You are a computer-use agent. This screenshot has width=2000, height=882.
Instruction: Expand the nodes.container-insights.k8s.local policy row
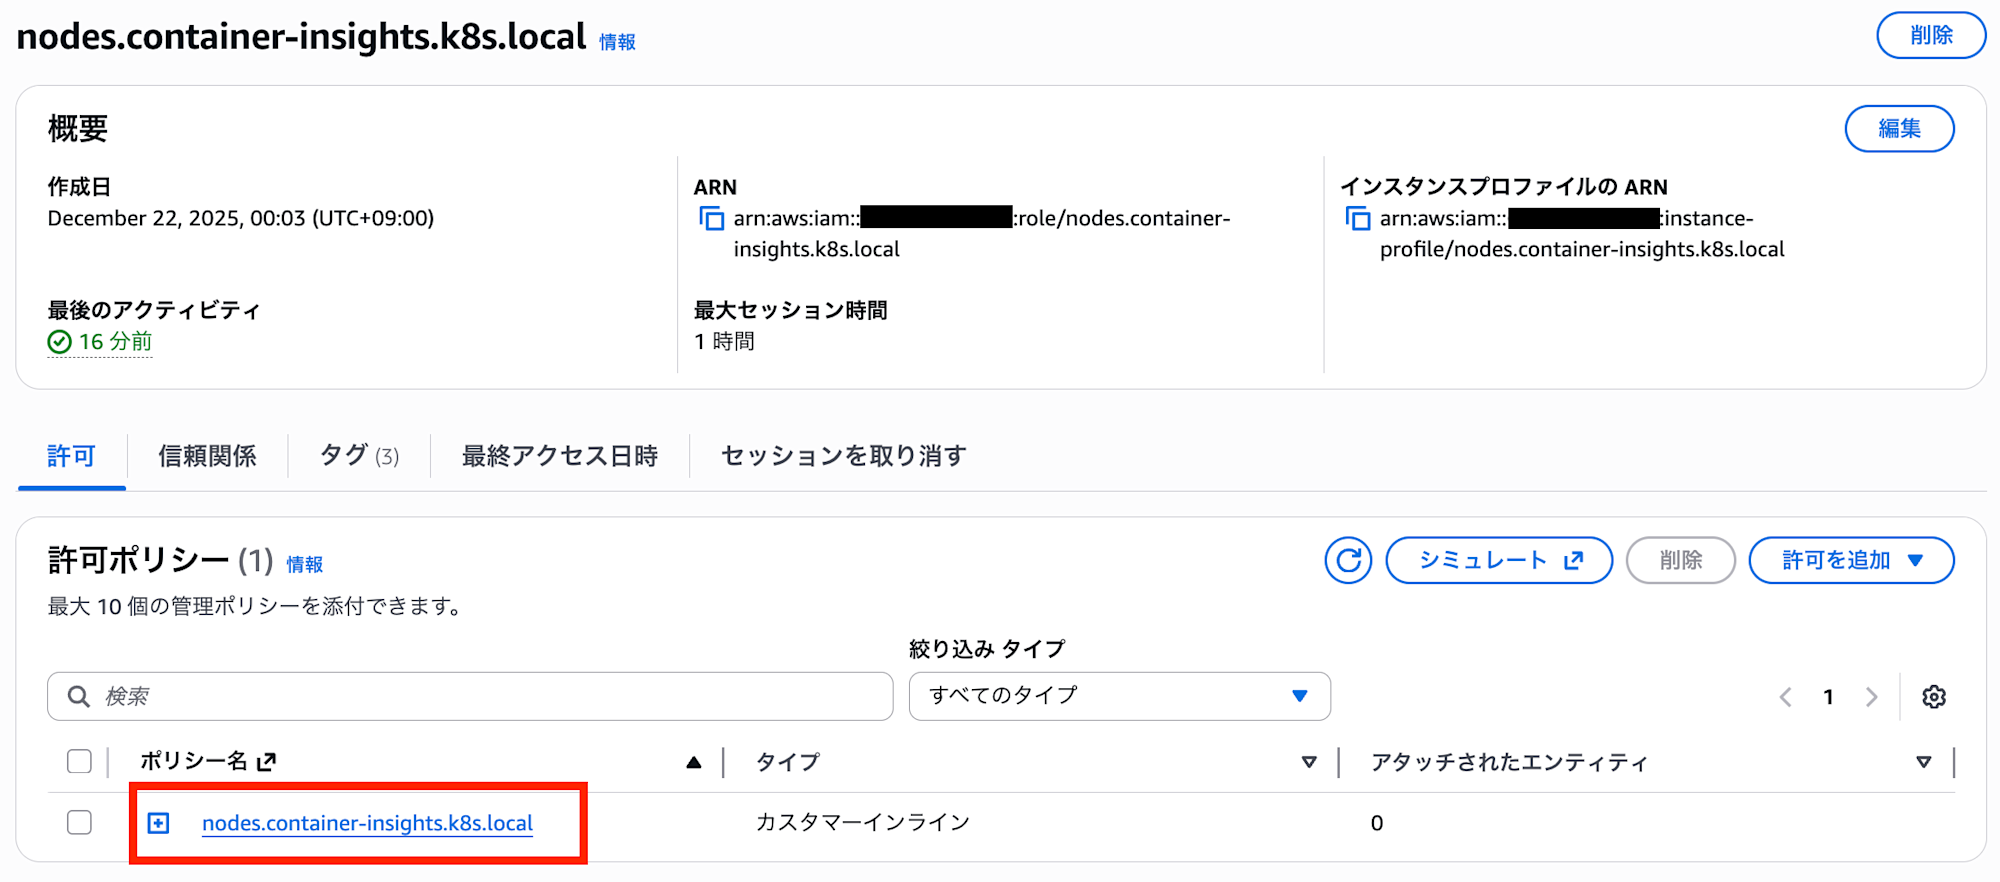[x=158, y=823]
